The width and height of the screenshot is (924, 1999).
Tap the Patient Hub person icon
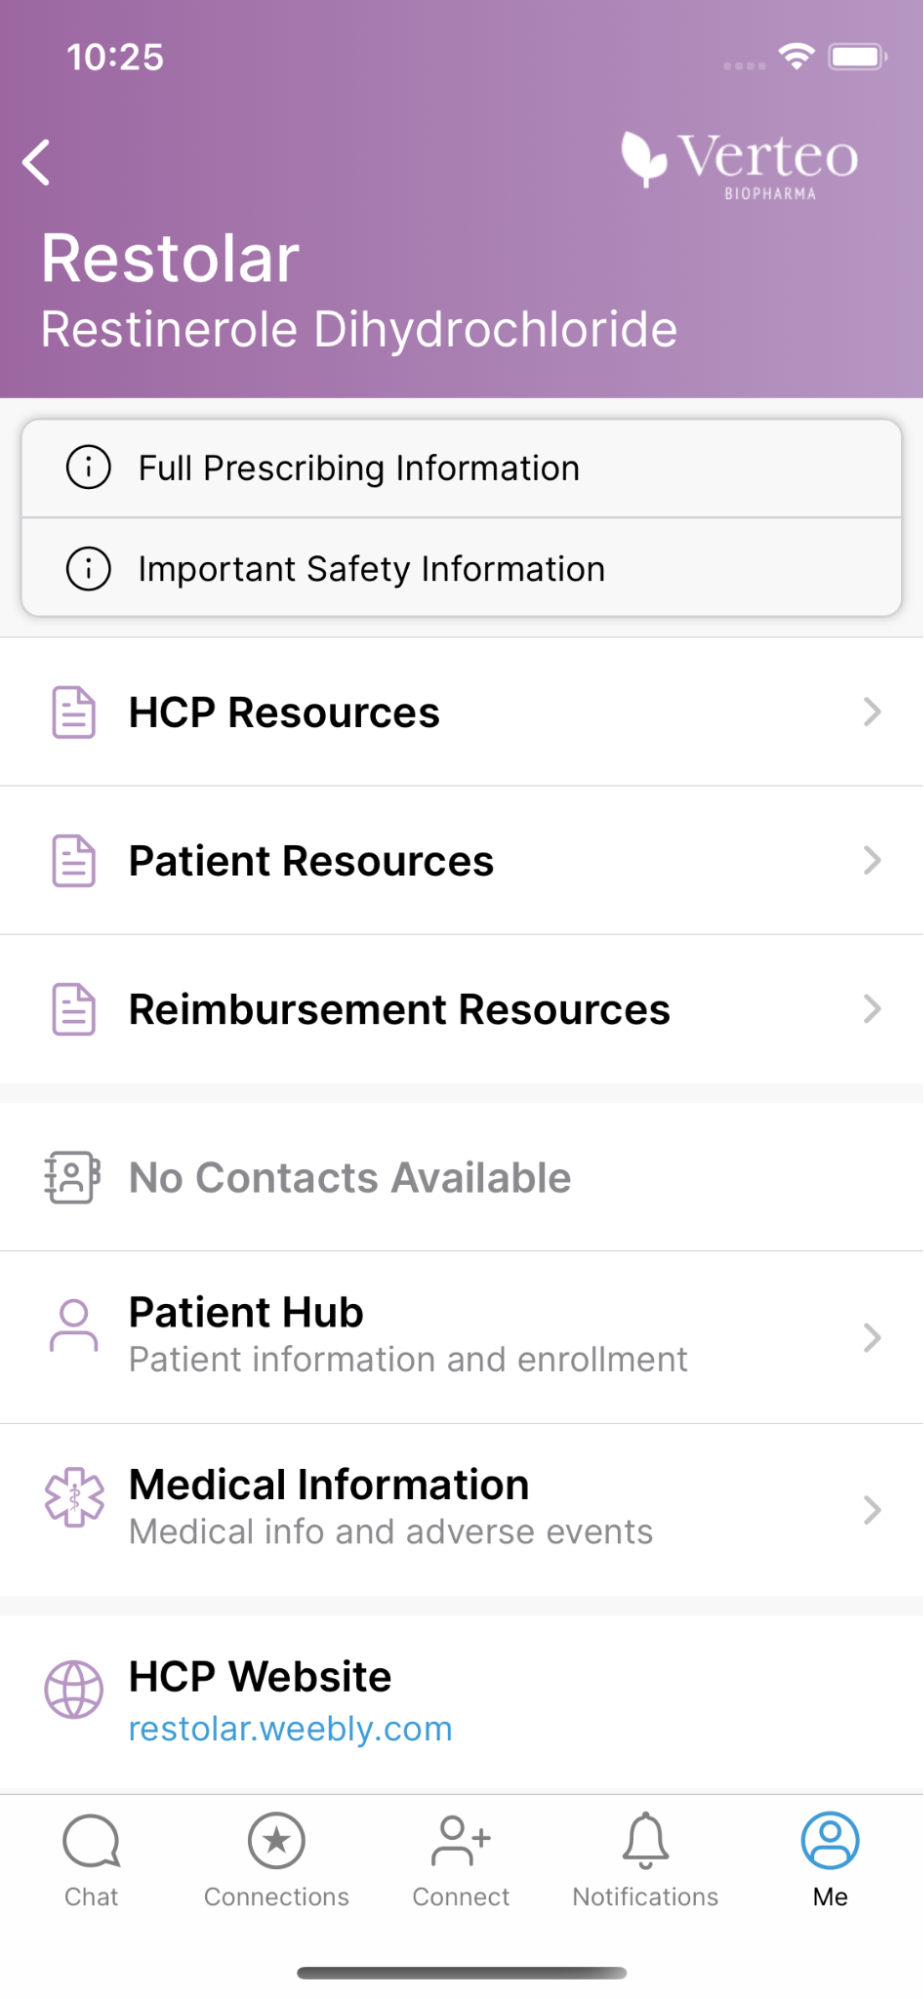pos(73,1326)
